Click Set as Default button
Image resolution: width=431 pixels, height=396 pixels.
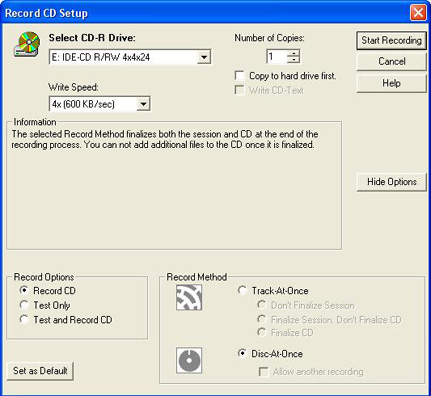coord(40,371)
